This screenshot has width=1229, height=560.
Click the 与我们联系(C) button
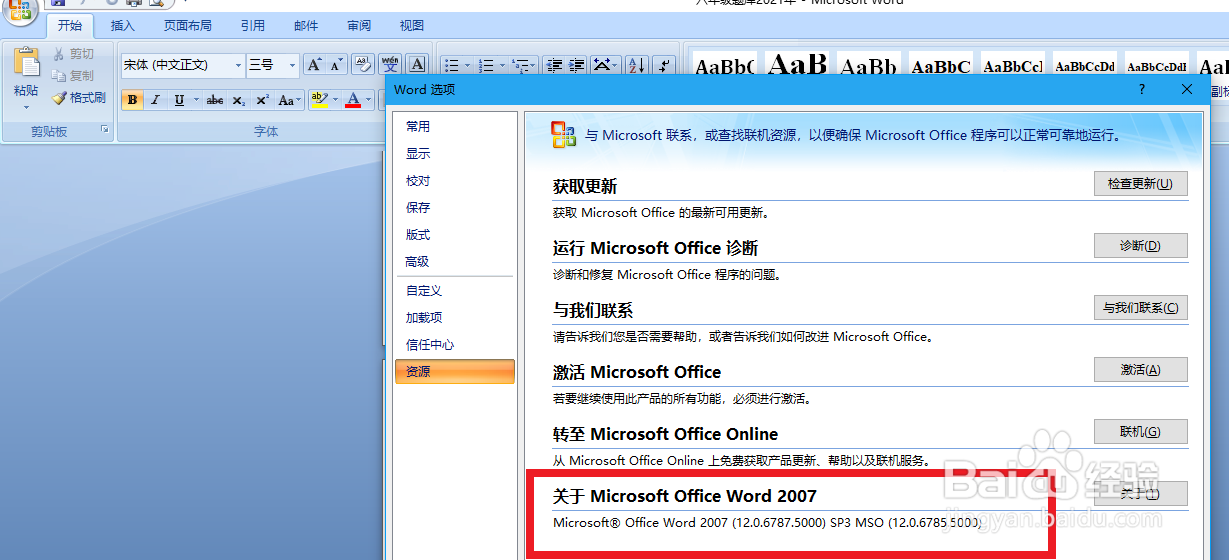(x=1141, y=308)
